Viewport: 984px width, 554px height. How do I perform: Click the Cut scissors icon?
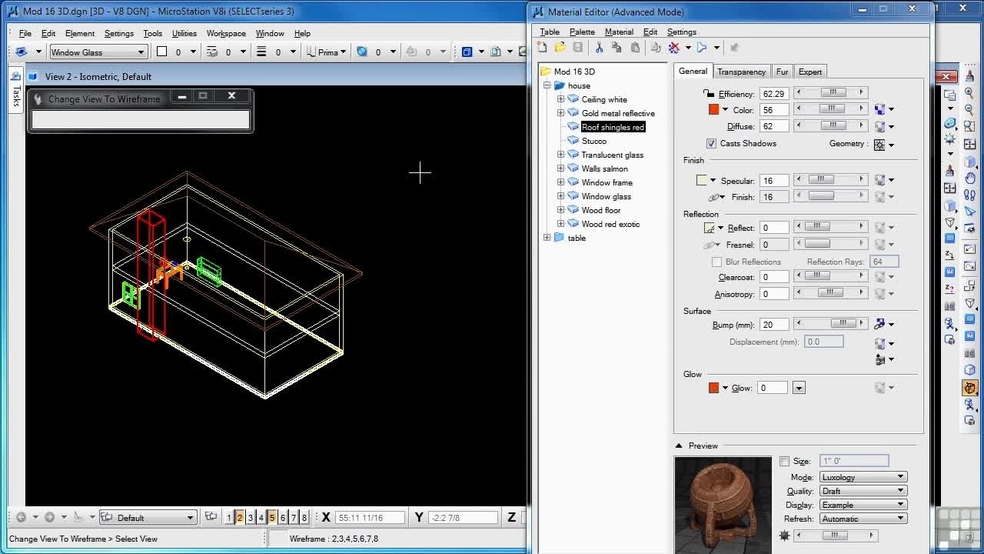[599, 48]
